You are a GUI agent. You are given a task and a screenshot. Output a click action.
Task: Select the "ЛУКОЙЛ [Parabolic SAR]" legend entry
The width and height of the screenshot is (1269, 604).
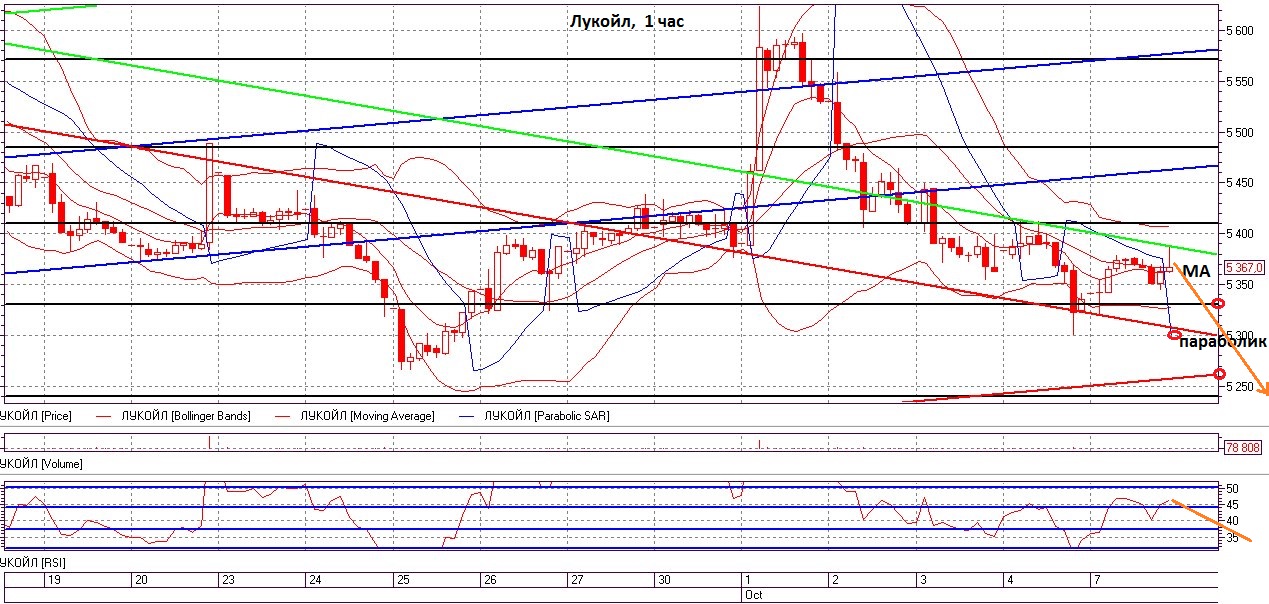point(546,415)
